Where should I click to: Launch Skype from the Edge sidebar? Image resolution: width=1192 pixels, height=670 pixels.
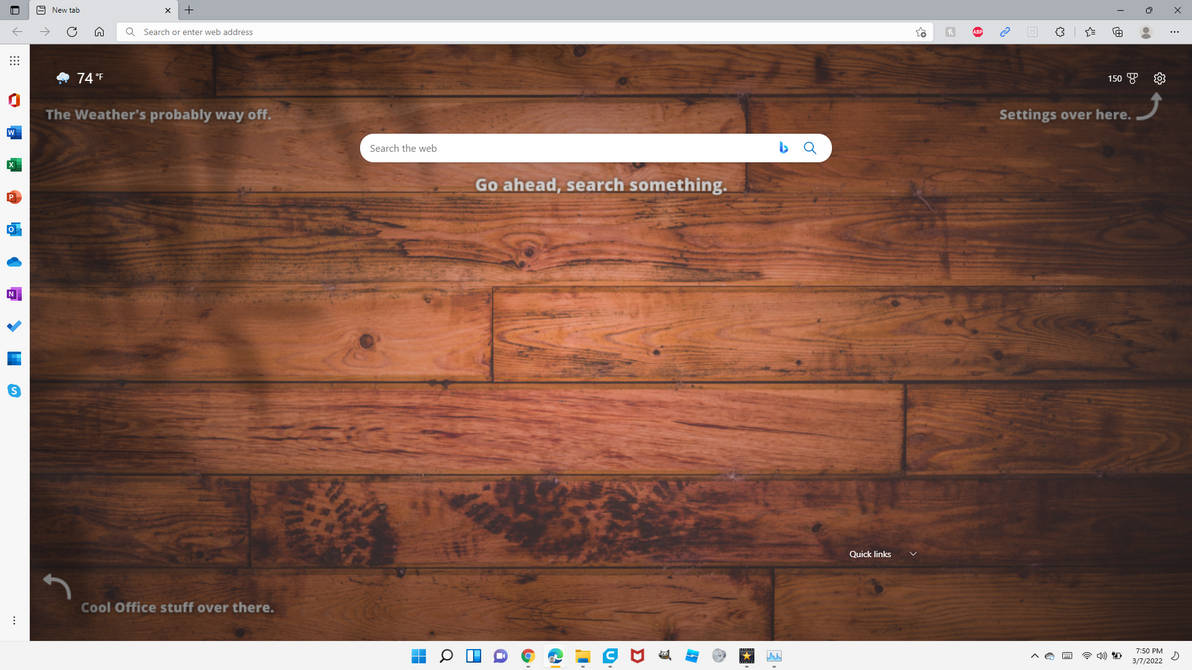13,390
